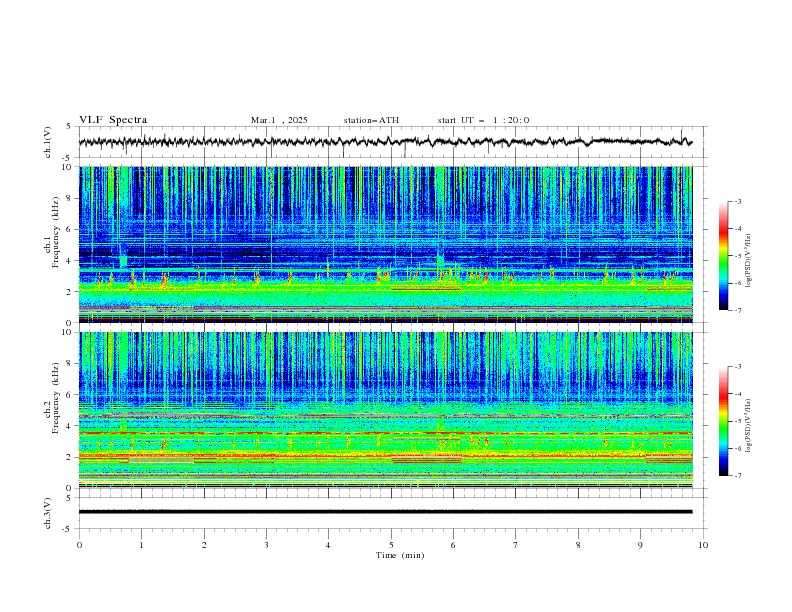Image resolution: width=792 pixels, height=612 pixels.
Task: Click inside the ch.1 spectrogram panel
Action: 385,244
